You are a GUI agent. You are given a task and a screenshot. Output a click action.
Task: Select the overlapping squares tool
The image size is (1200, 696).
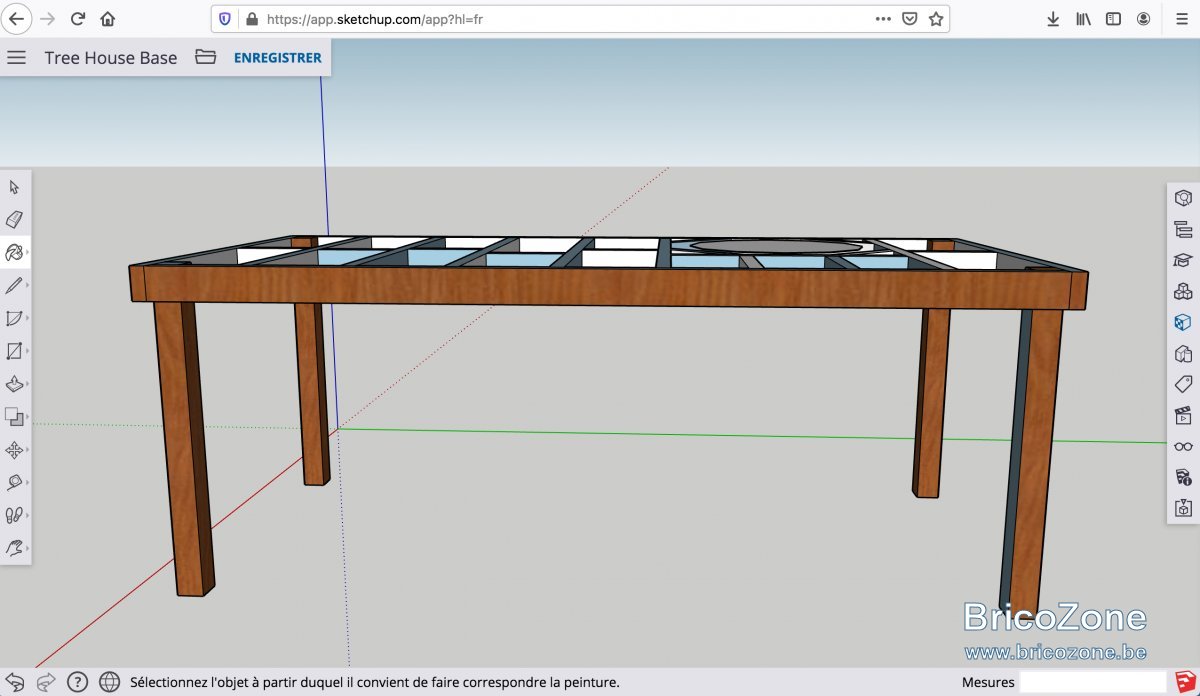pyautogui.click(x=14, y=417)
